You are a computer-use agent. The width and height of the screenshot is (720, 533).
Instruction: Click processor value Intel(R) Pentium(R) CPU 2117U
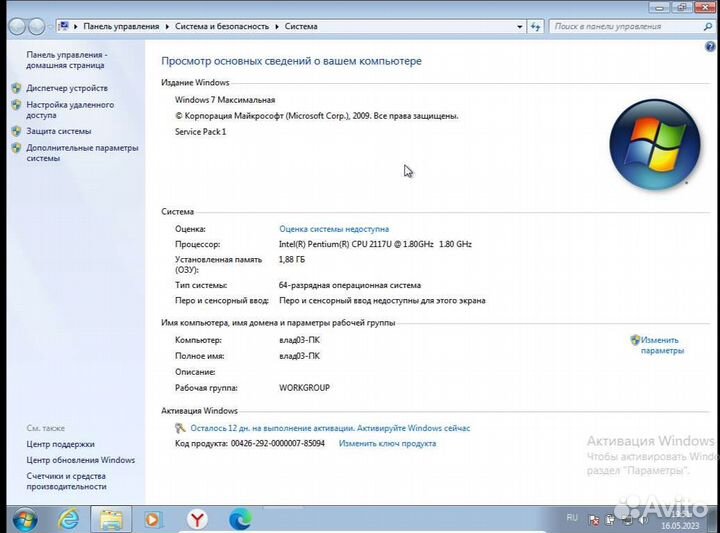point(375,244)
